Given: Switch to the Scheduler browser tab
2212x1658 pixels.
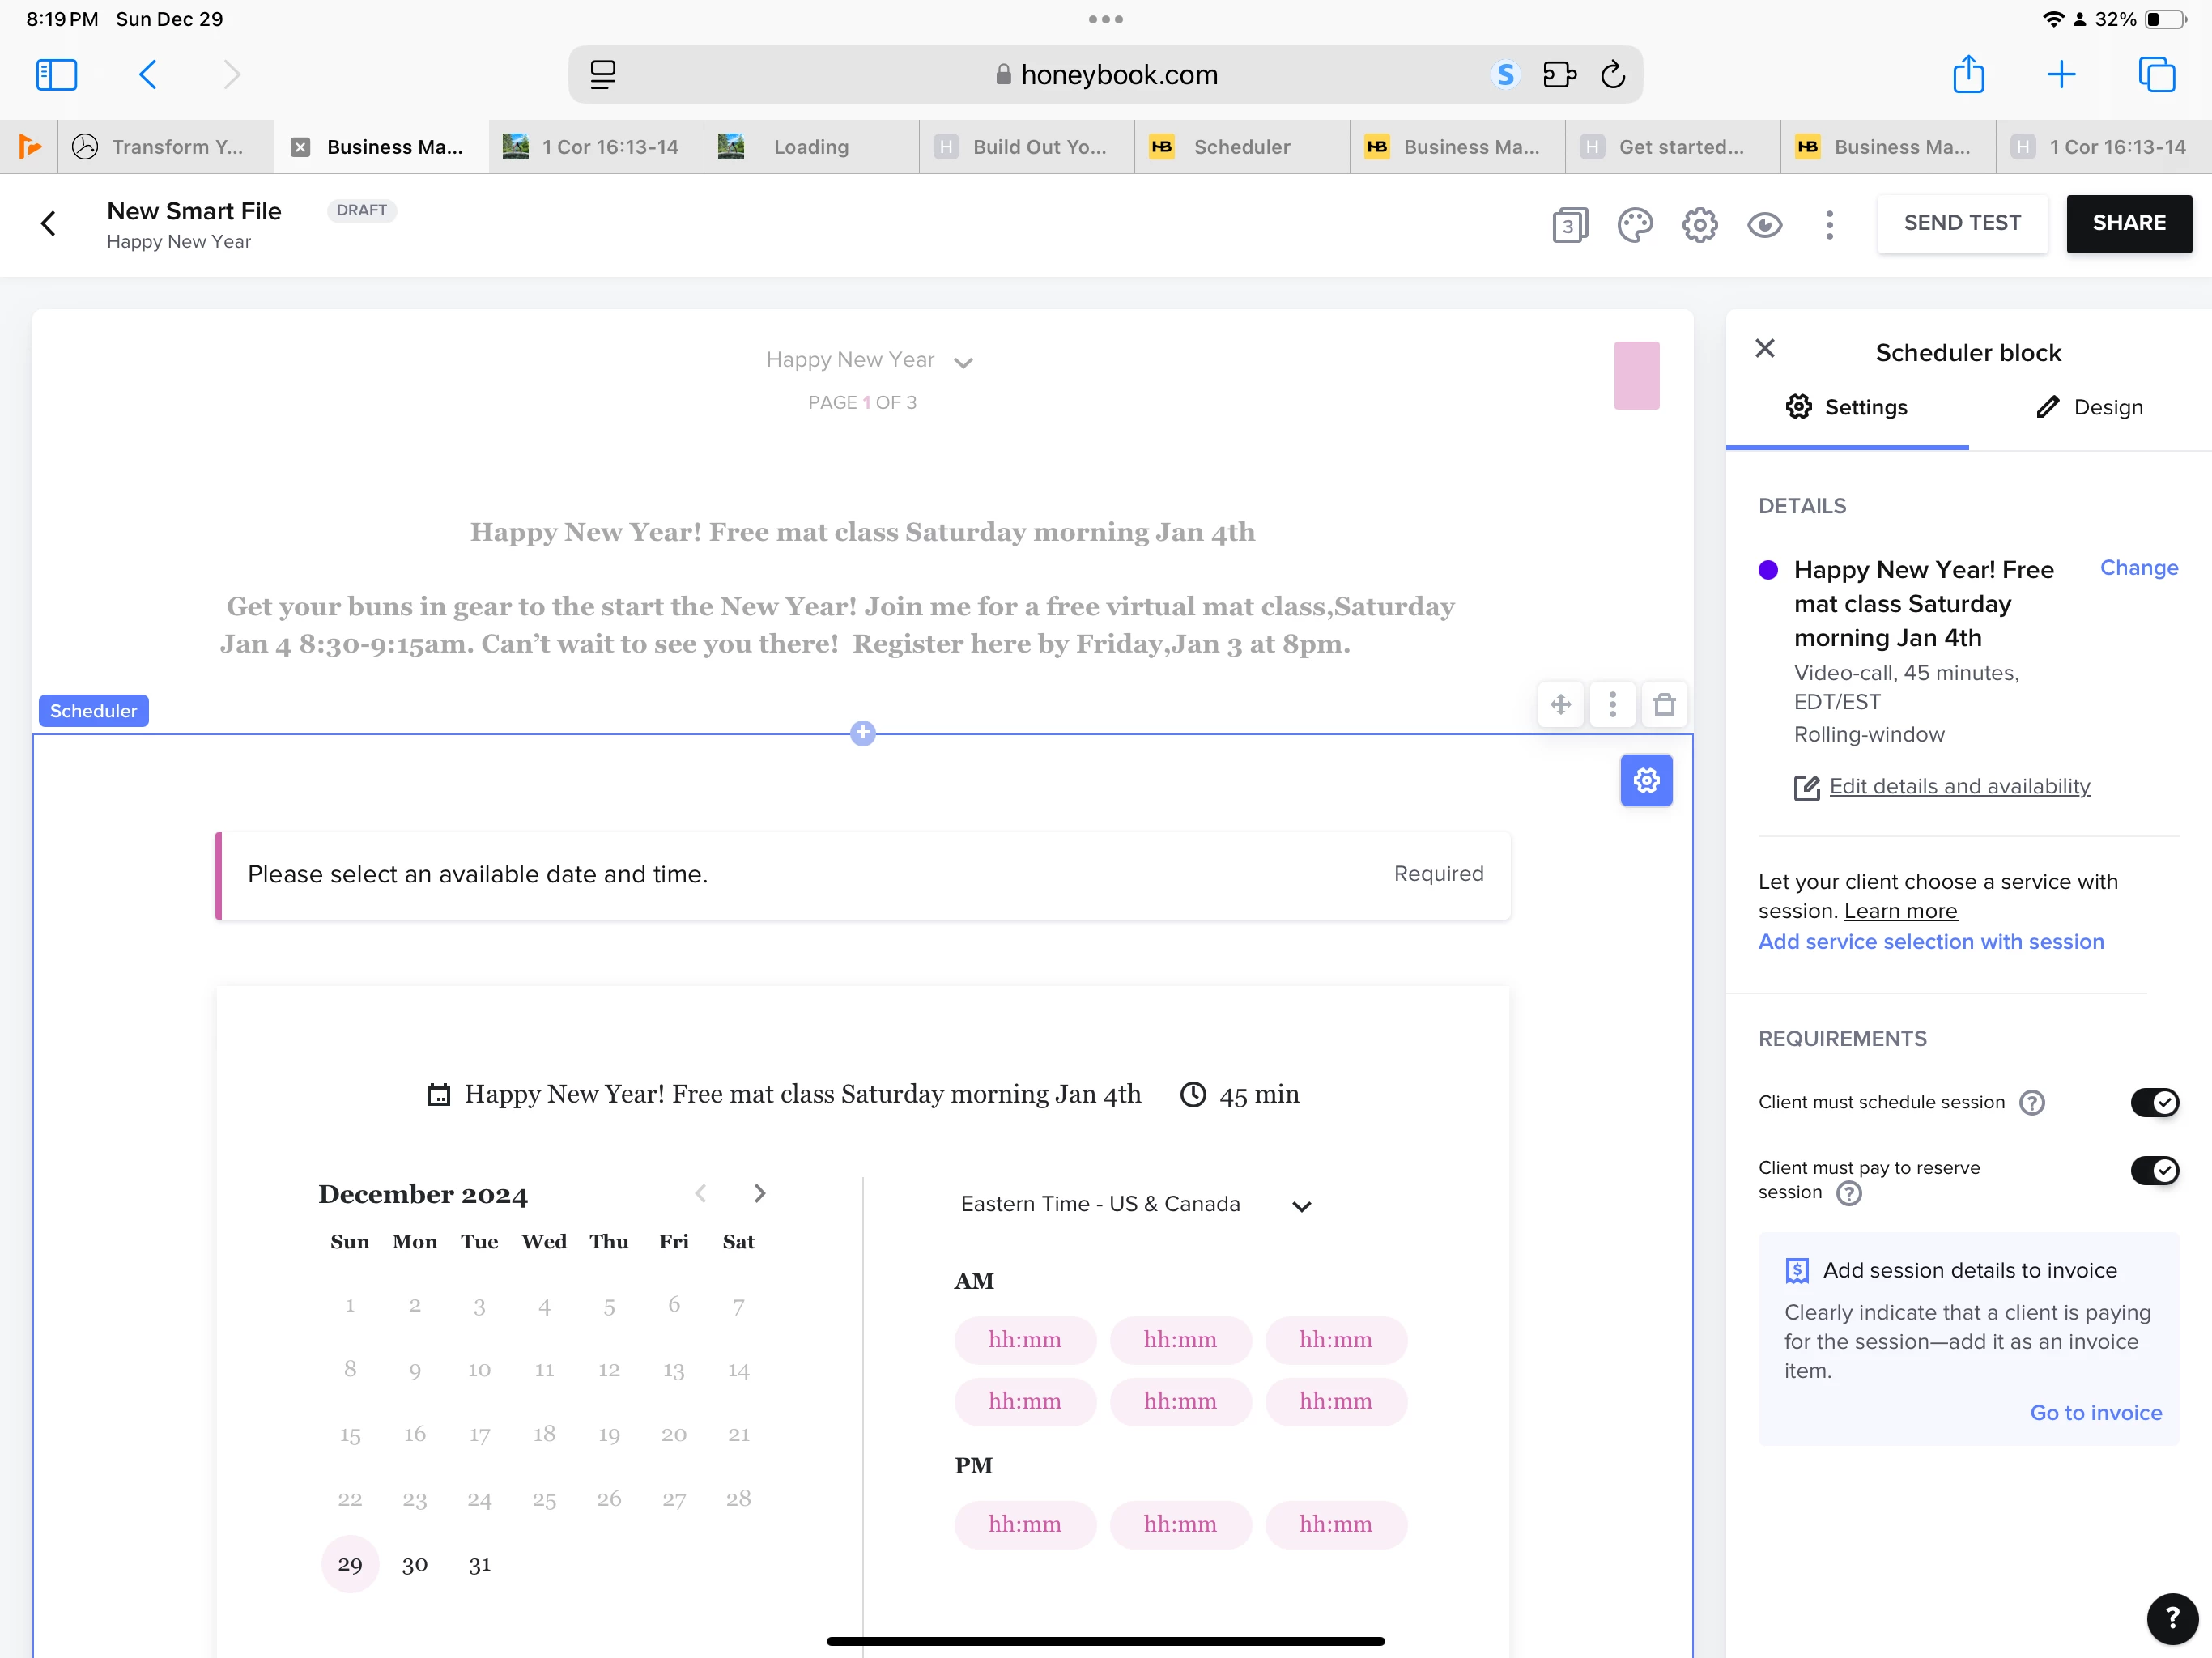Looking at the screenshot, I should tap(1241, 147).
